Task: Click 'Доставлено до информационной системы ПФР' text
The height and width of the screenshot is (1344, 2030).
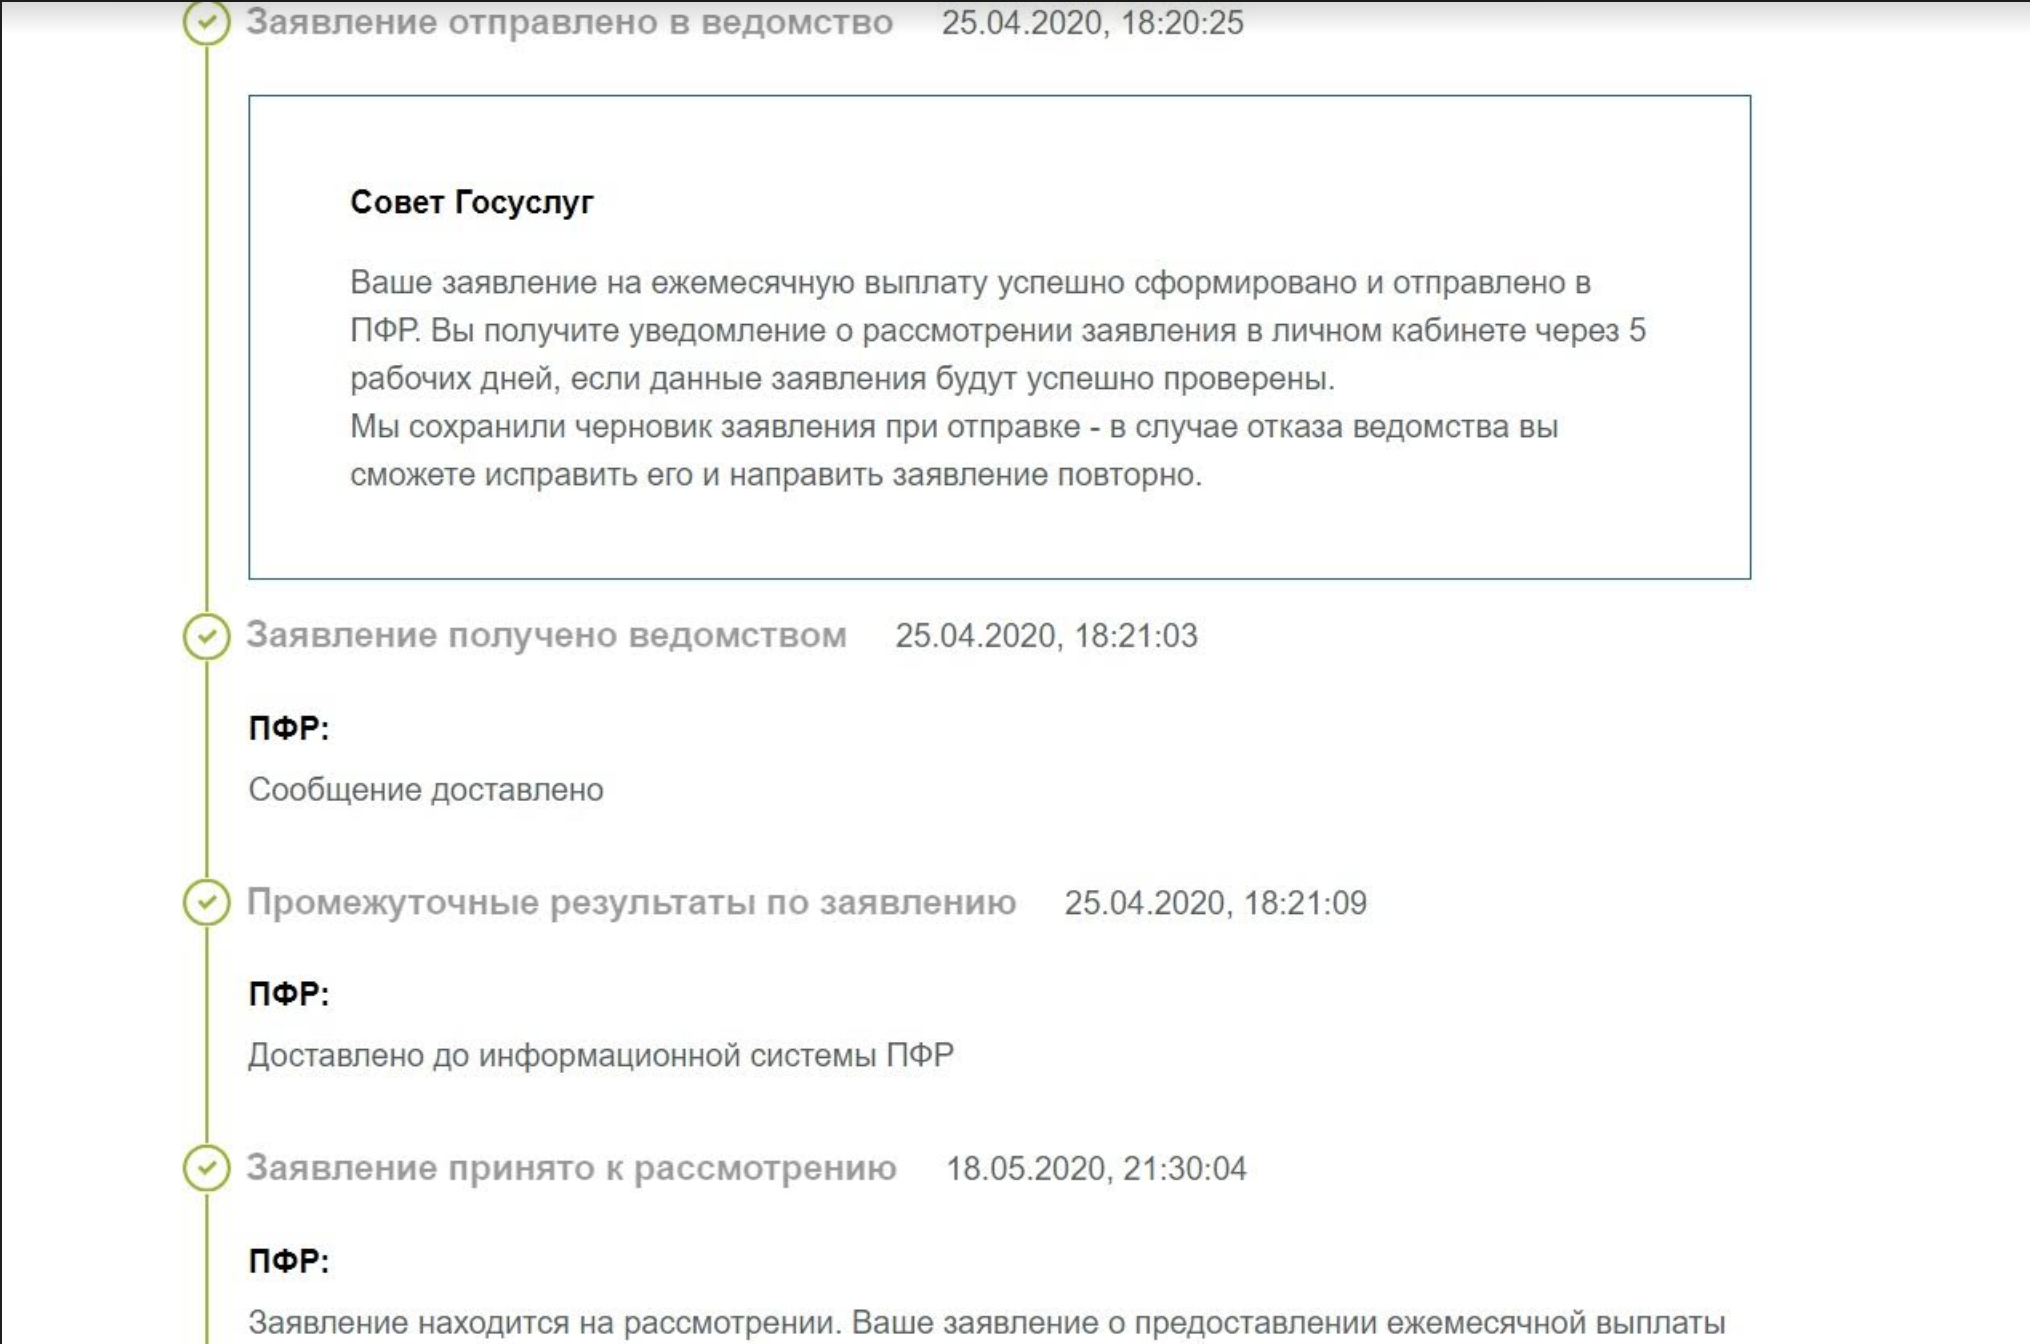Action: pos(600,1055)
